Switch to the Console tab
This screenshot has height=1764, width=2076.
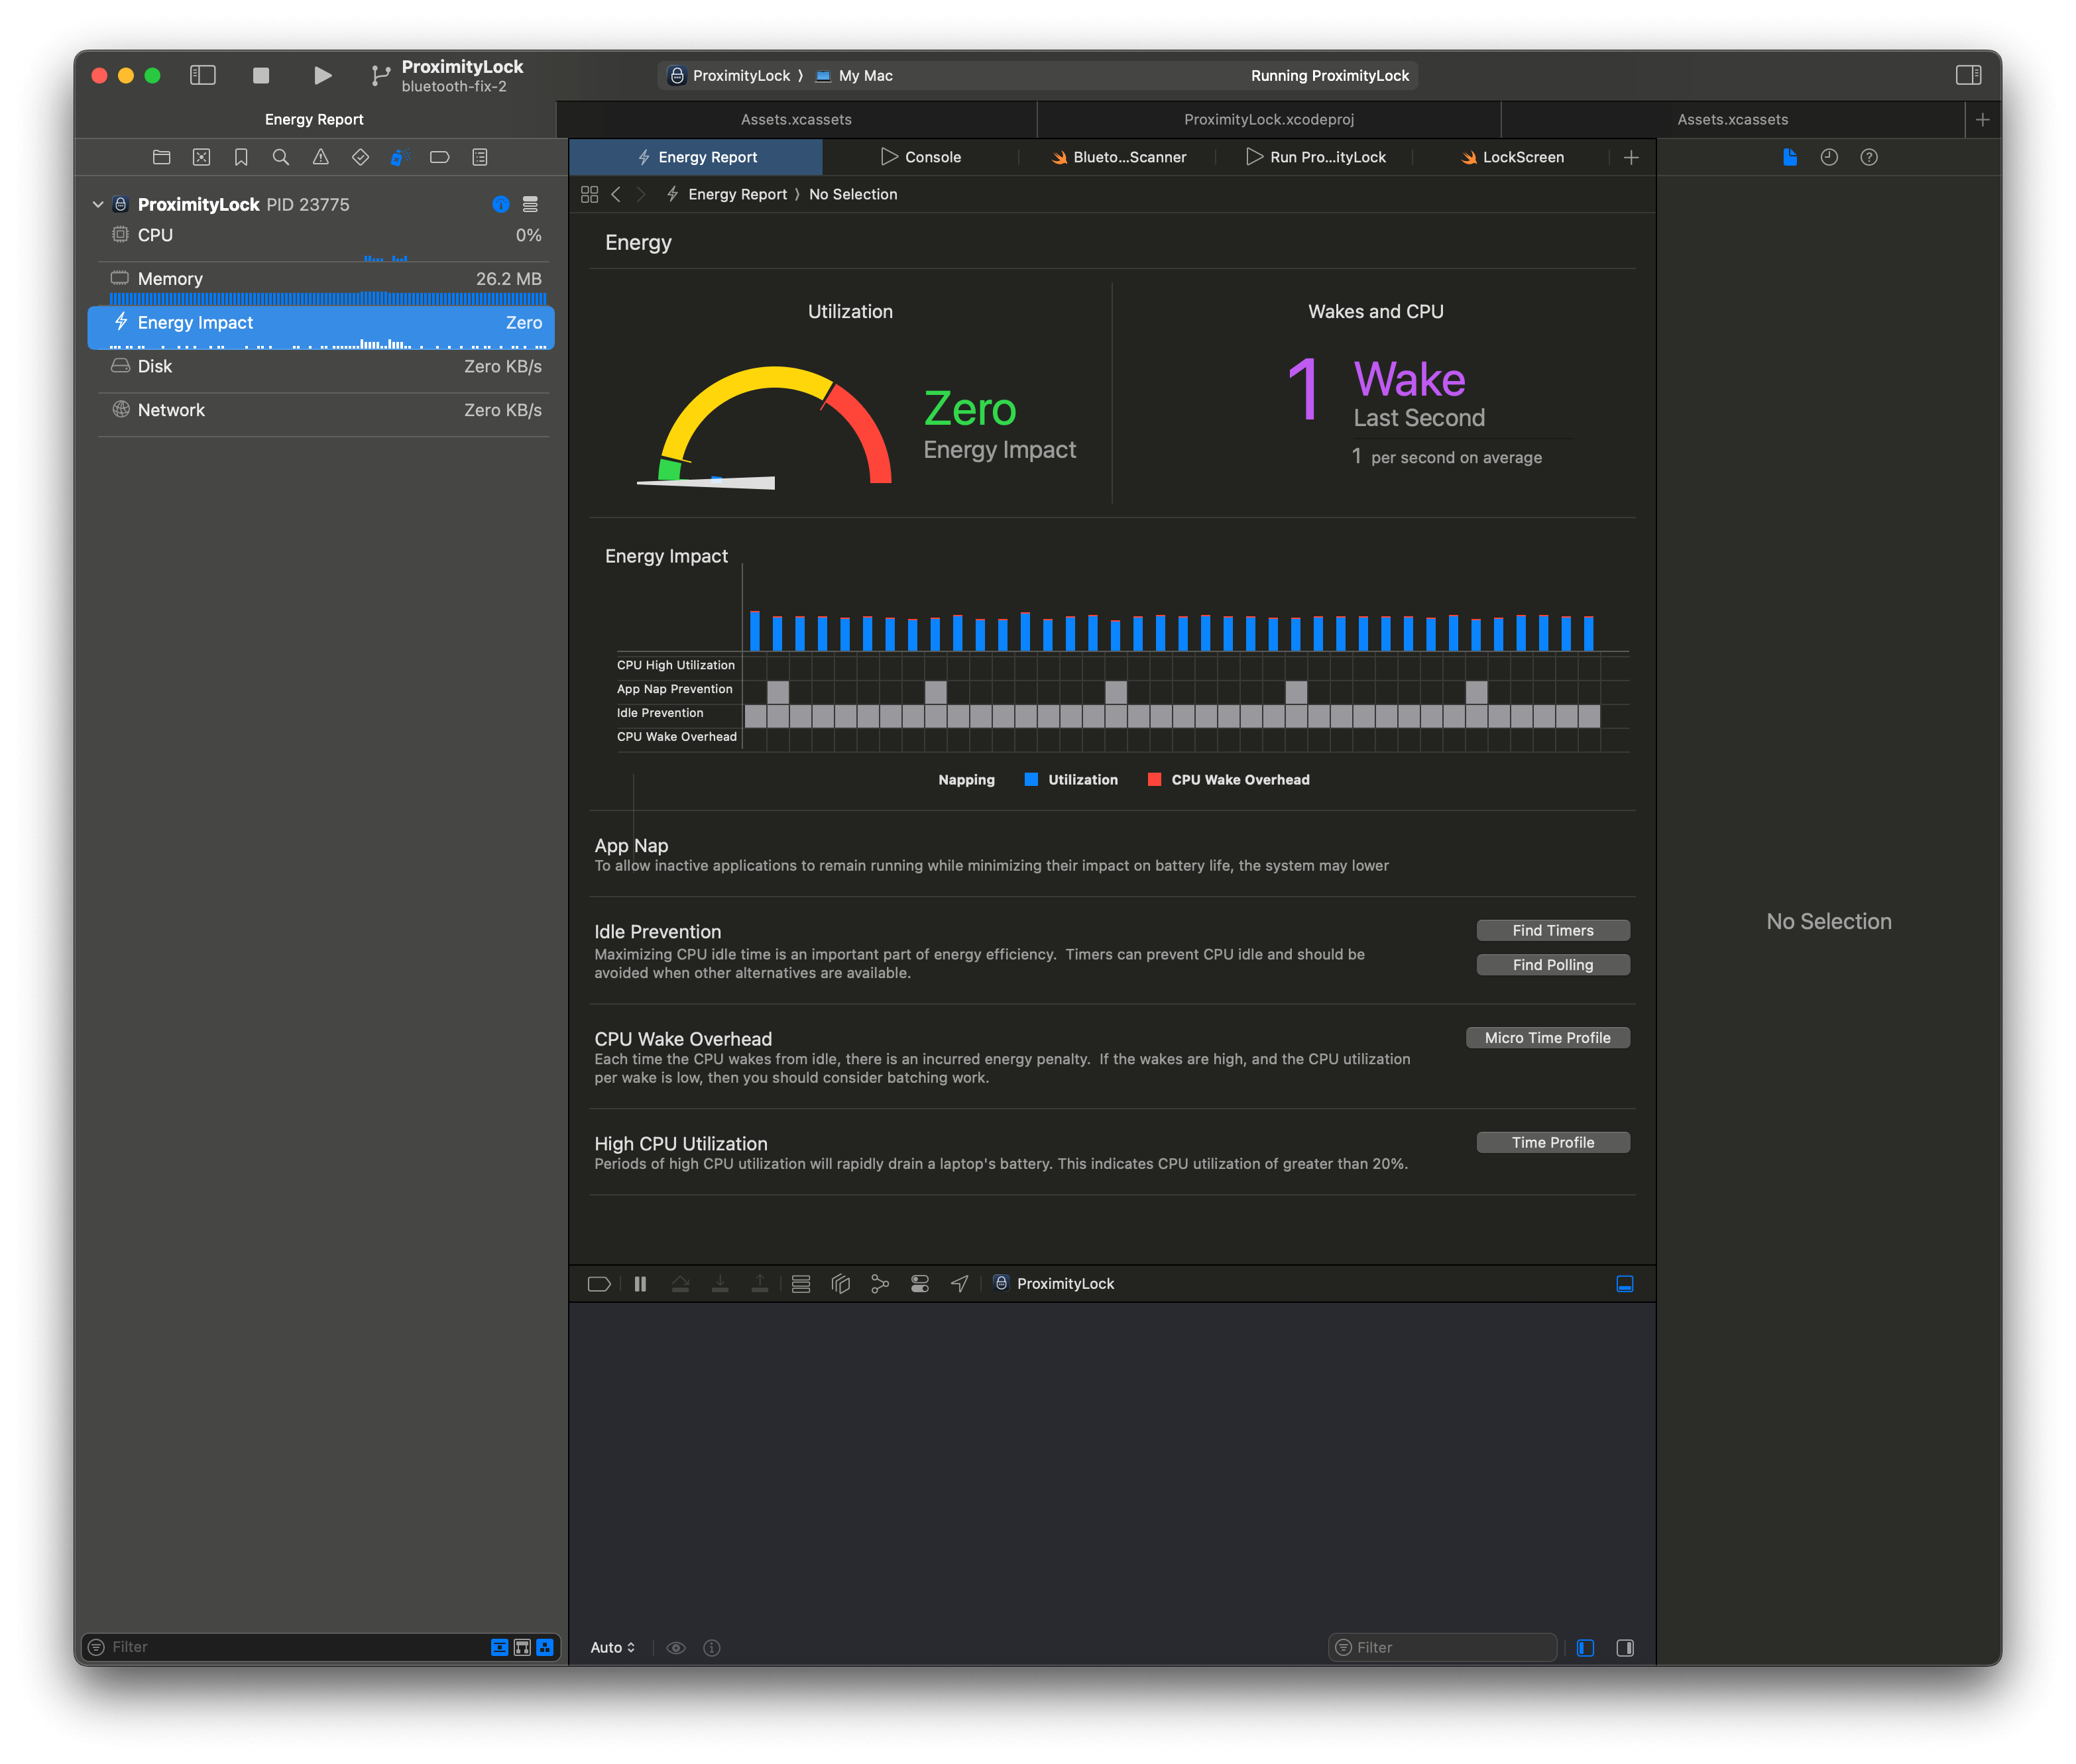pos(921,157)
